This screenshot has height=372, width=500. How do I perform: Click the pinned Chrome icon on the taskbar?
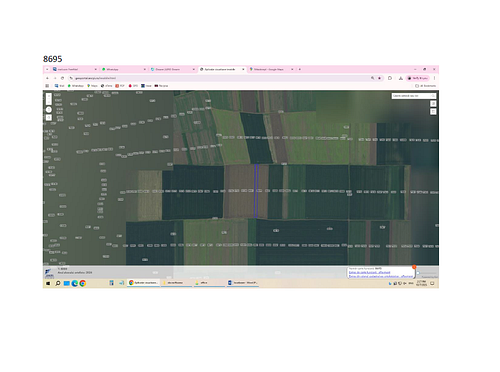pos(83,283)
